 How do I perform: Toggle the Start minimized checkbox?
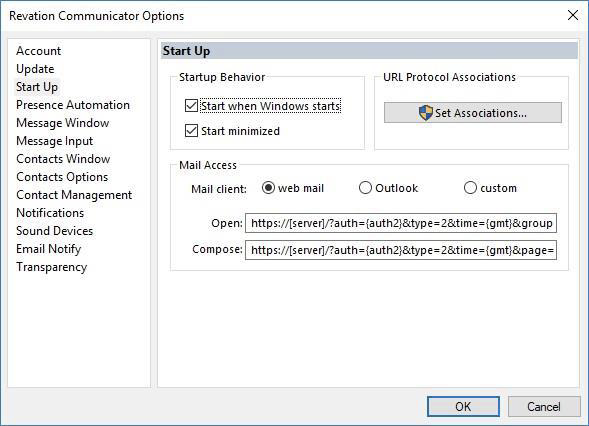pyautogui.click(x=191, y=131)
